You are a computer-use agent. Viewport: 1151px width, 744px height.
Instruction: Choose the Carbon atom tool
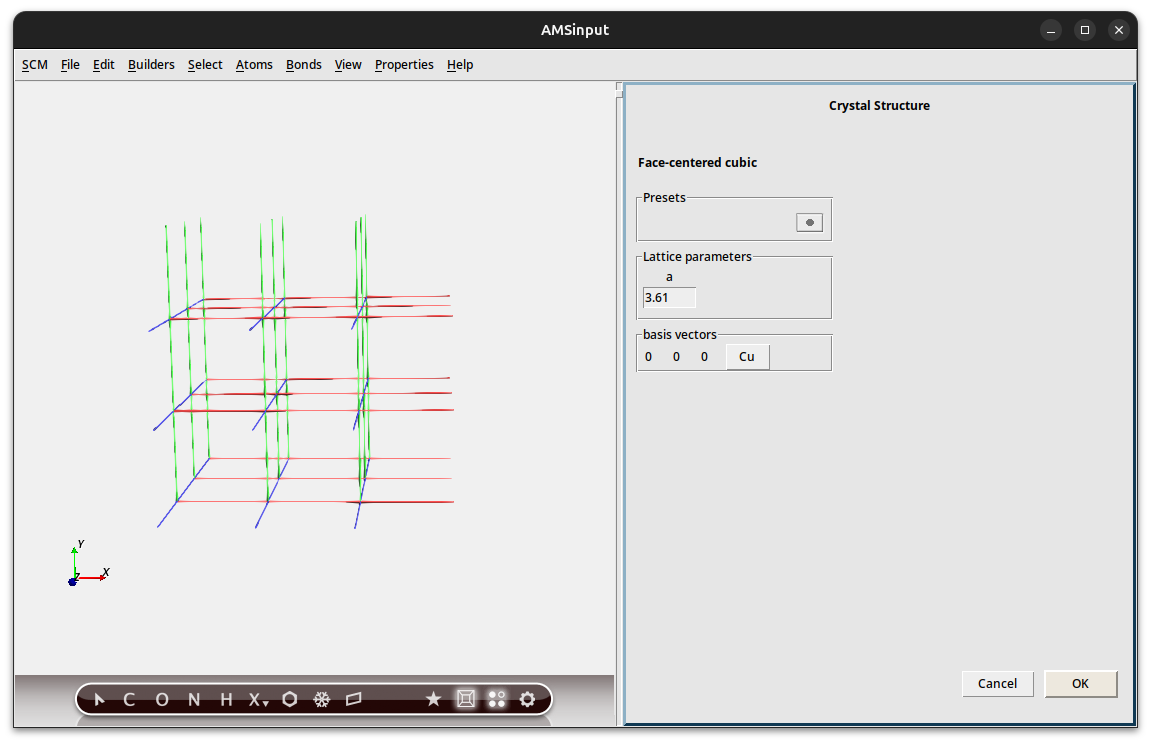(129, 700)
